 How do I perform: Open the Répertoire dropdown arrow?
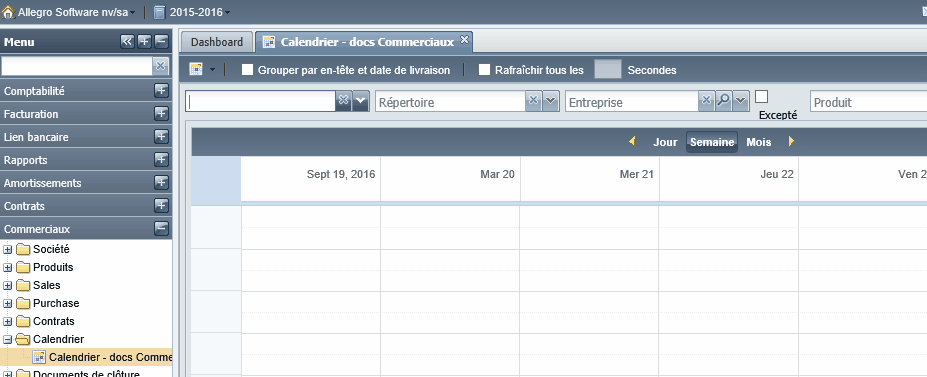pyautogui.click(x=550, y=100)
